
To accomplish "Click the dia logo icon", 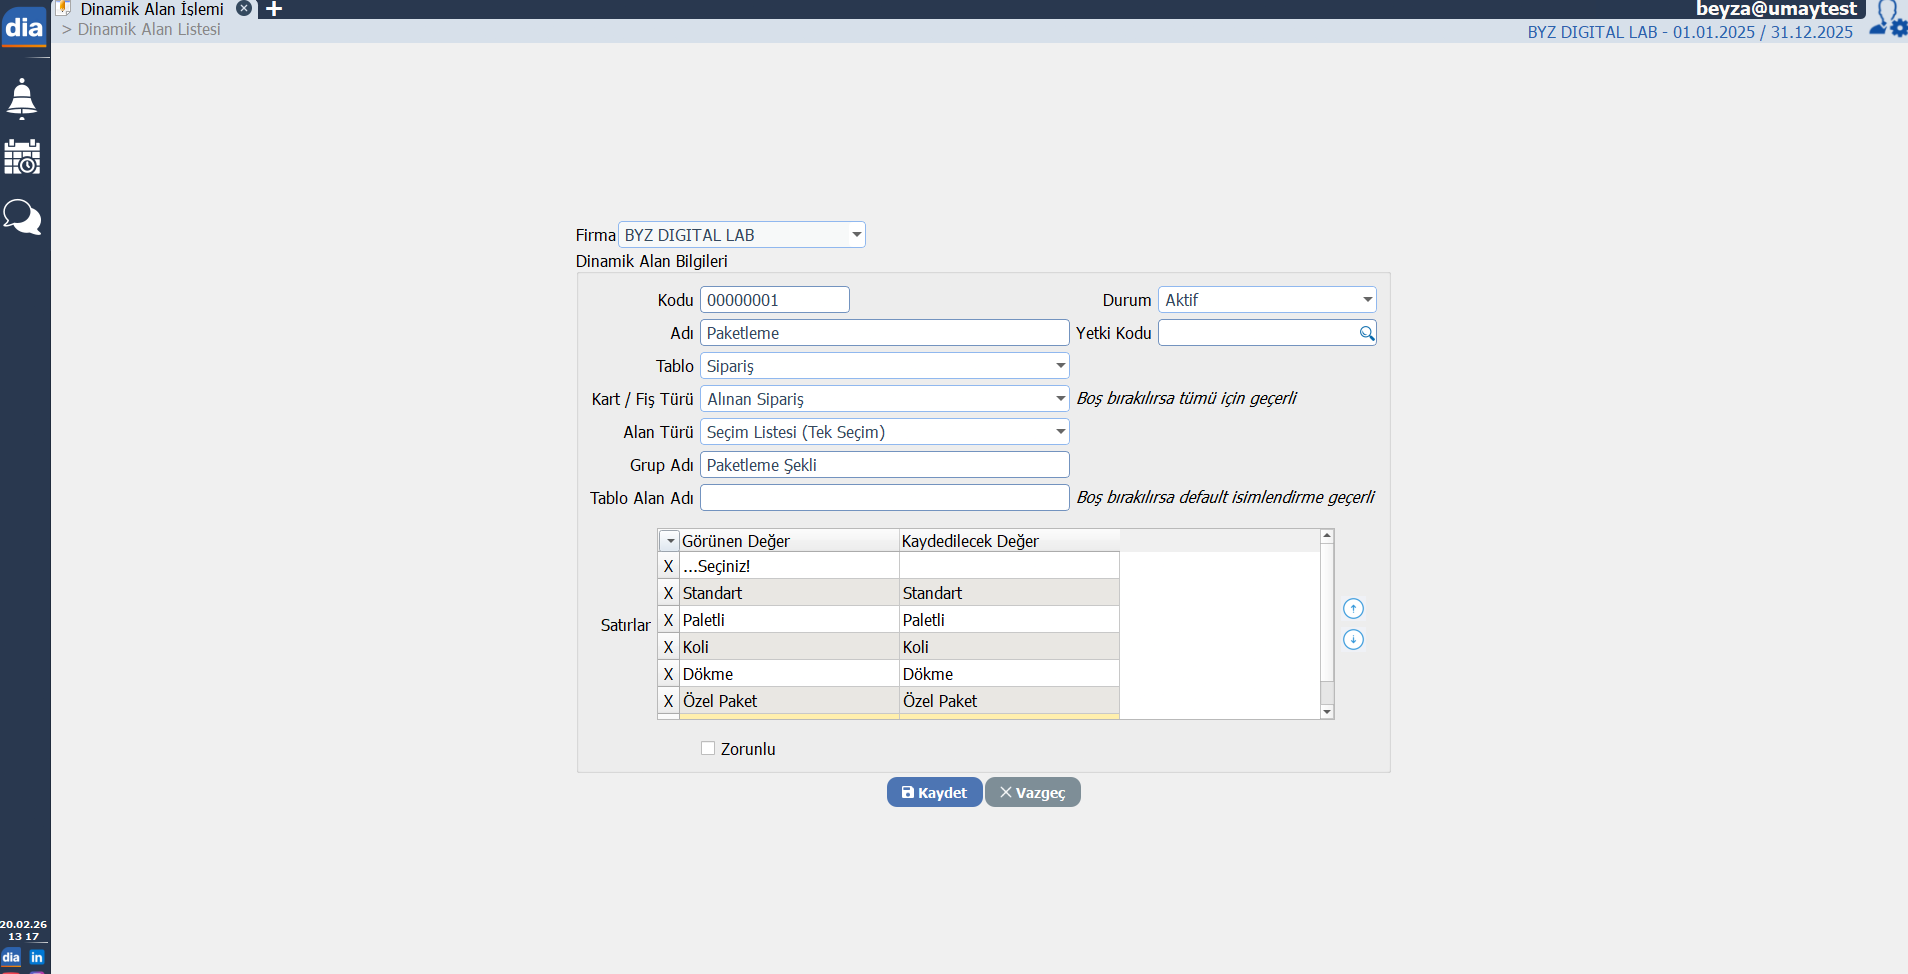I will (x=24, y=27).
